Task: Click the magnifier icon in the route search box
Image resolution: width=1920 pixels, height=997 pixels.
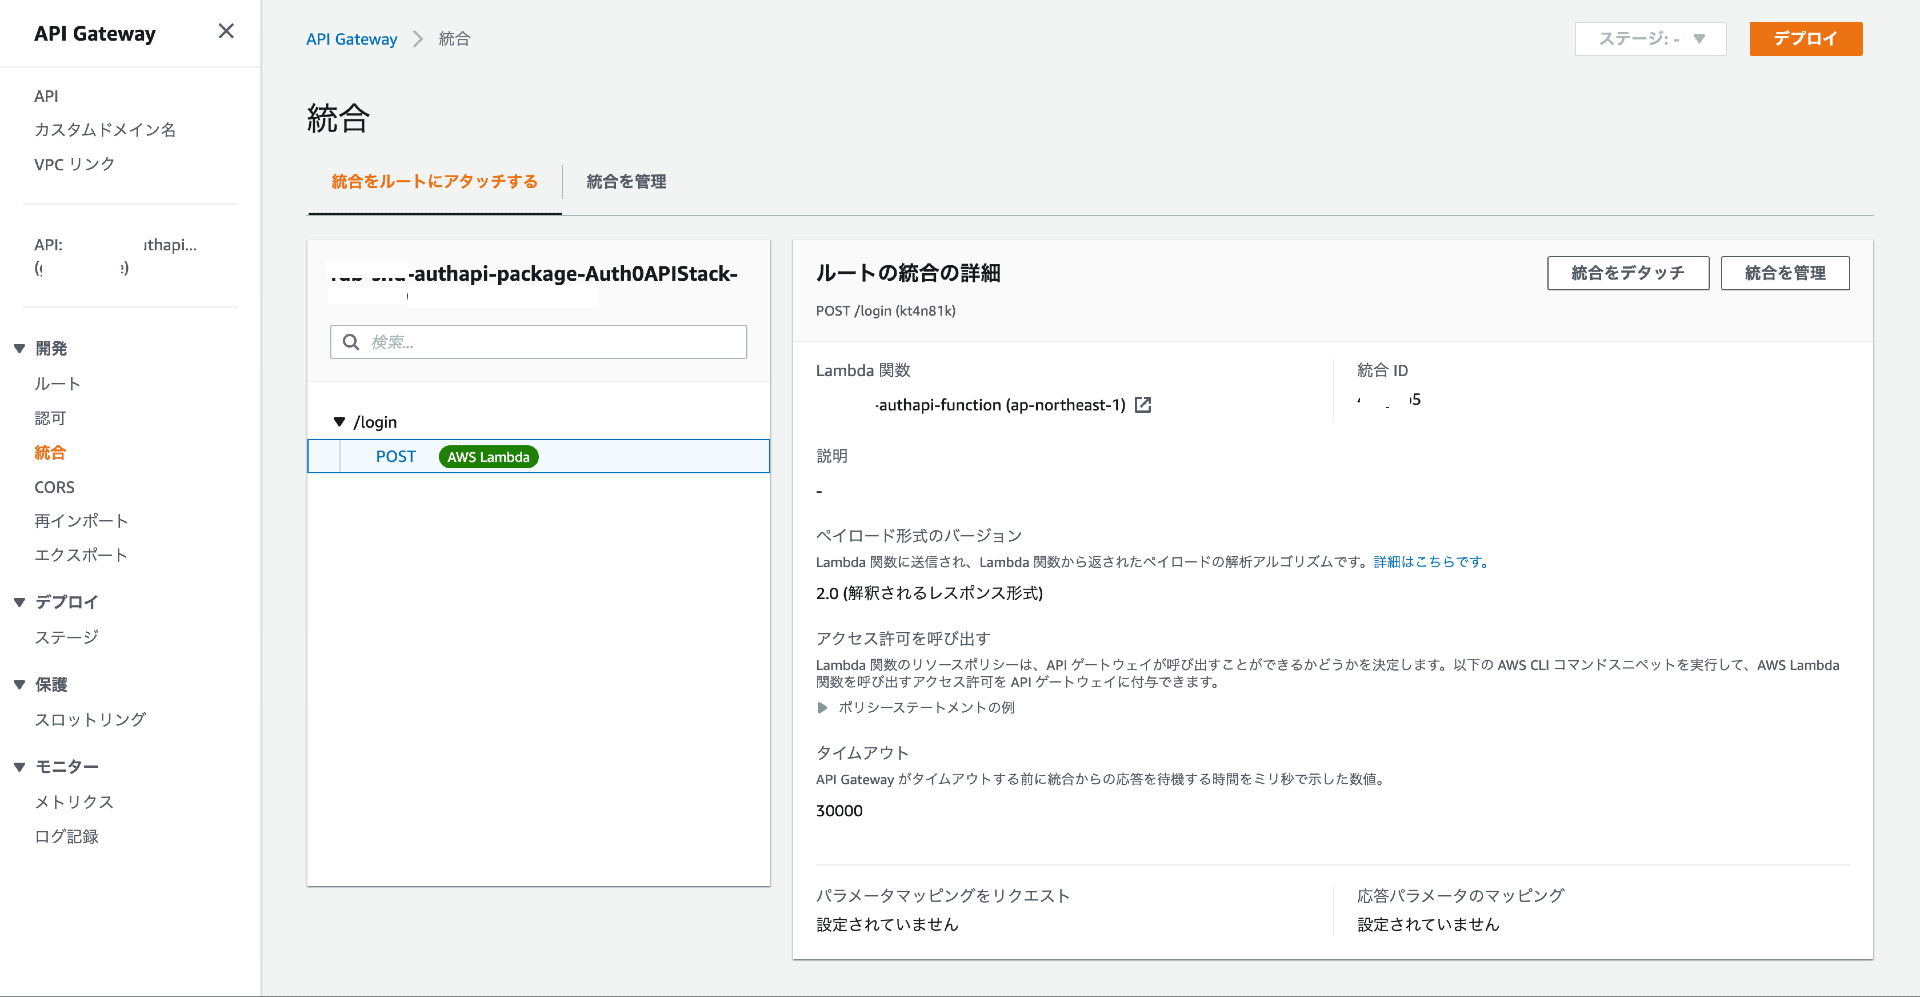Action: point(350,342)
